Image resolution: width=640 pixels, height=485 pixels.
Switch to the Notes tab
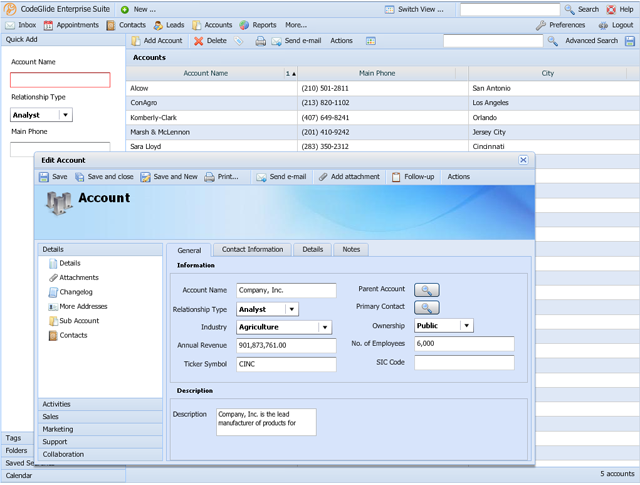pos(351,249)
